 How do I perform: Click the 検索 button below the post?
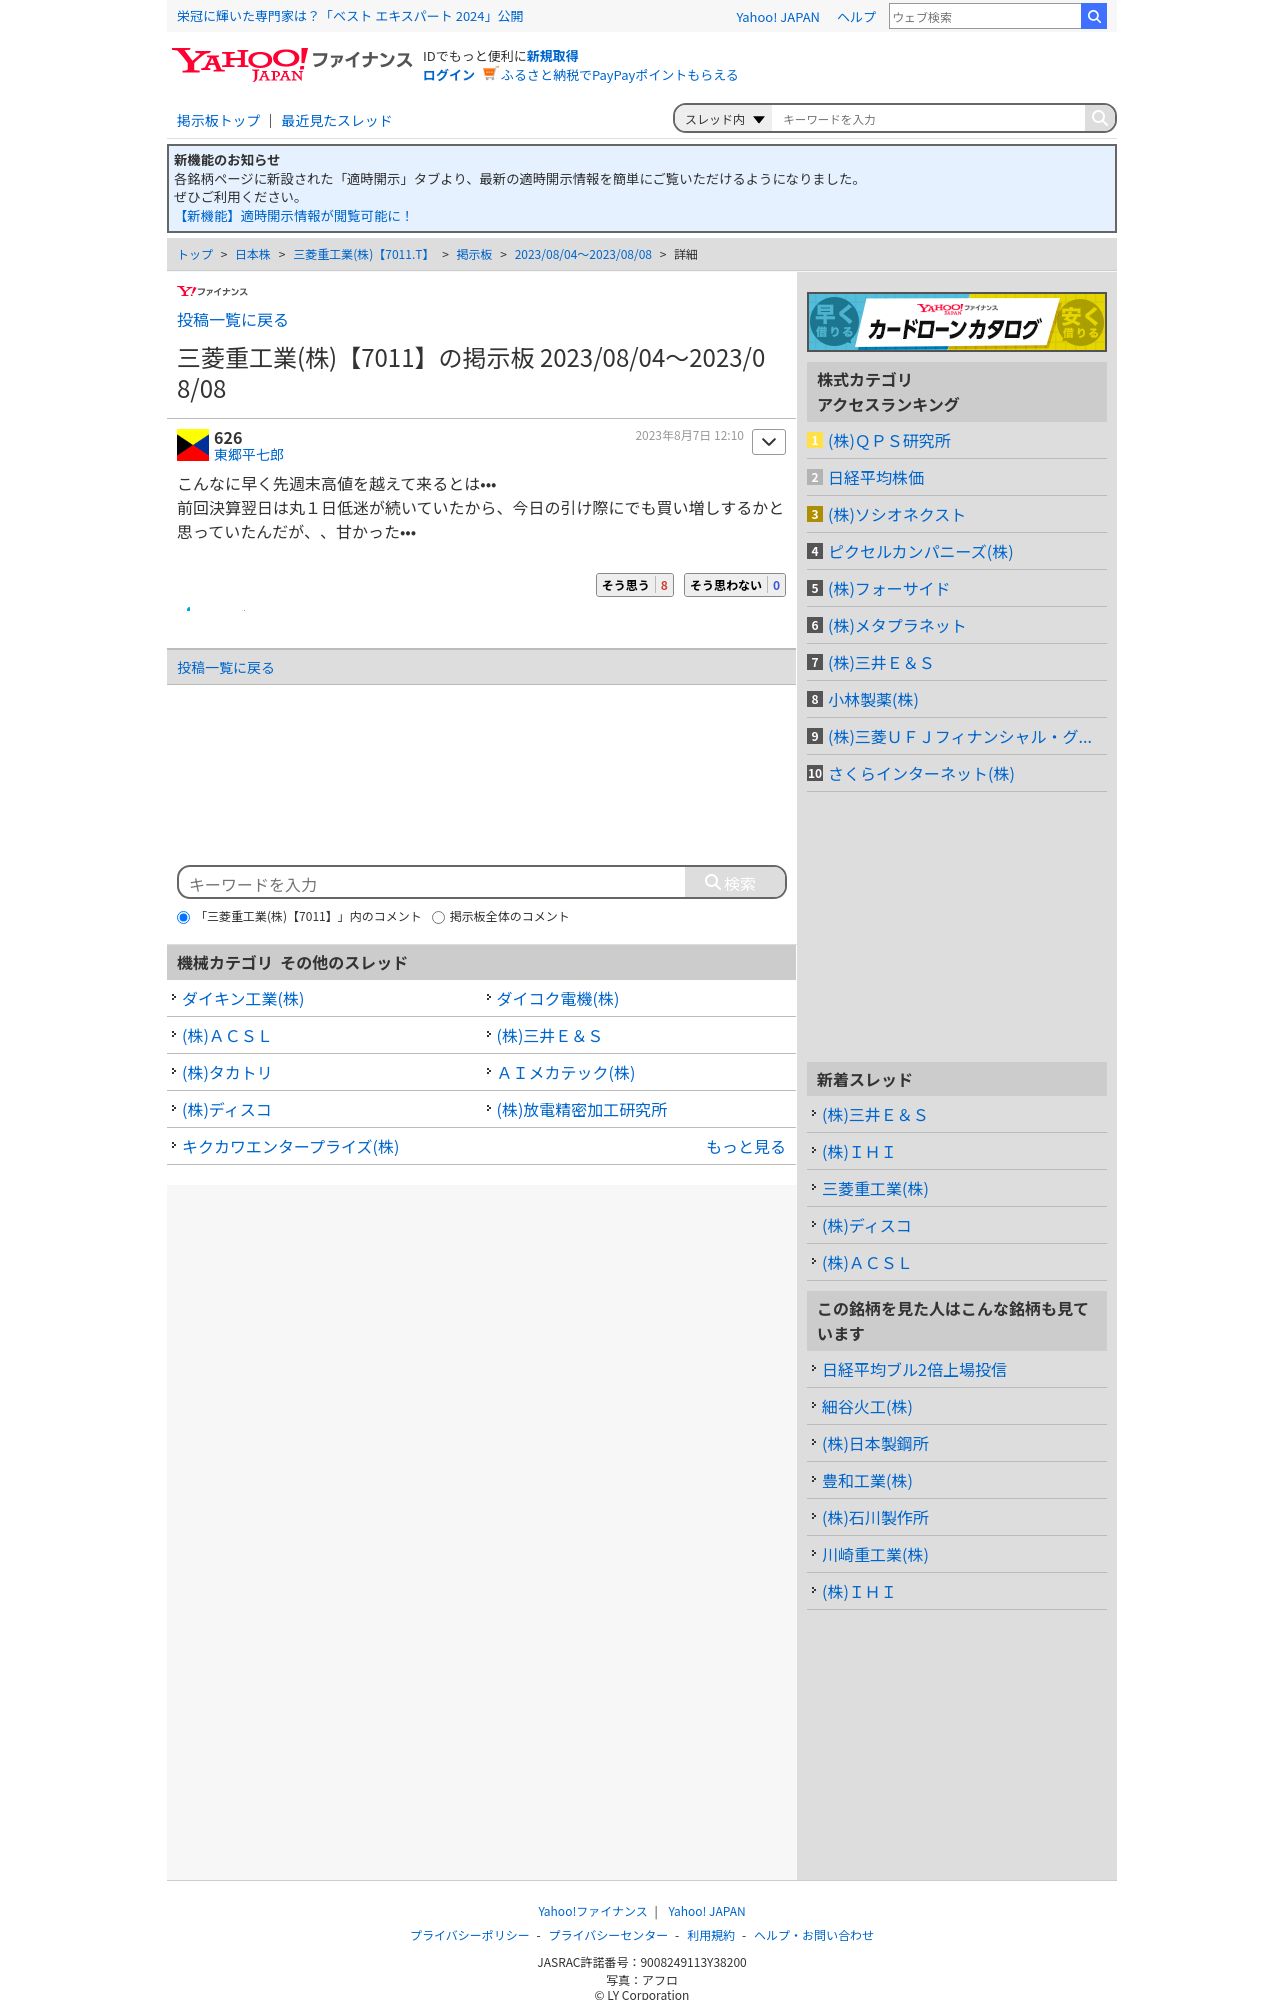point(735,883)
